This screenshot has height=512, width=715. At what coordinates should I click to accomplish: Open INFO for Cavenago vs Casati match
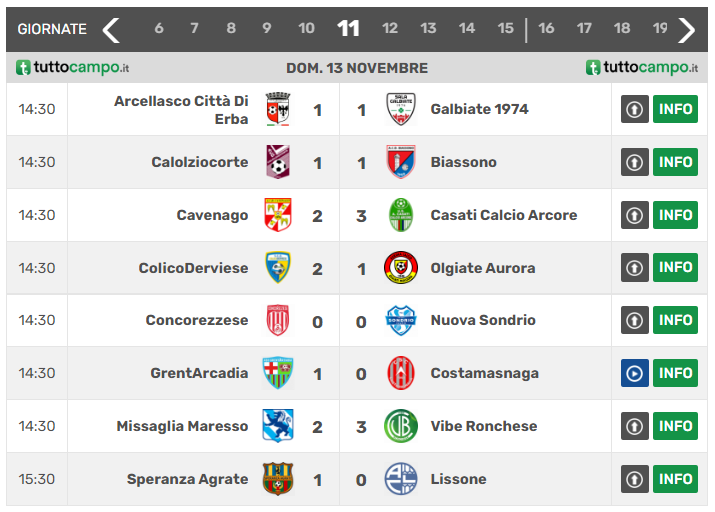(675, 215)
